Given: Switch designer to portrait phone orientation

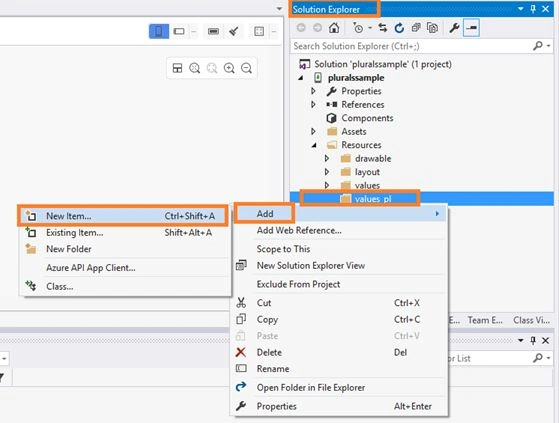Looking at the screenshot, I should 159,31.
